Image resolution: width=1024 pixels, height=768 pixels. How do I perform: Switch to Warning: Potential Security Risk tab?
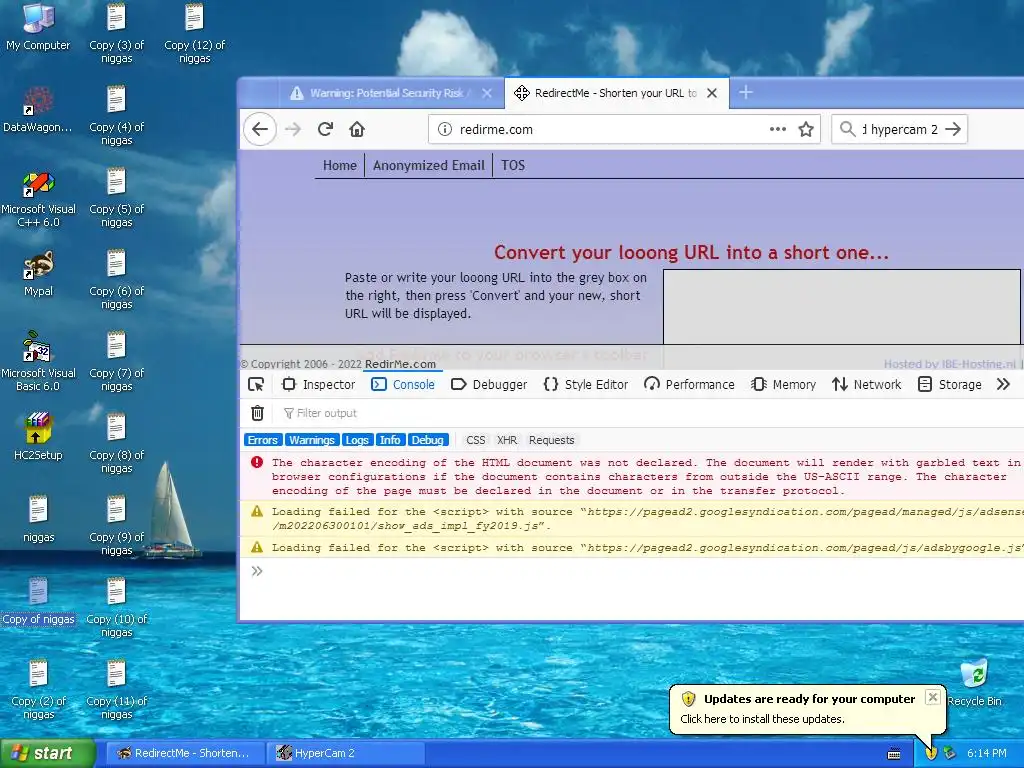tap(392, 93)
